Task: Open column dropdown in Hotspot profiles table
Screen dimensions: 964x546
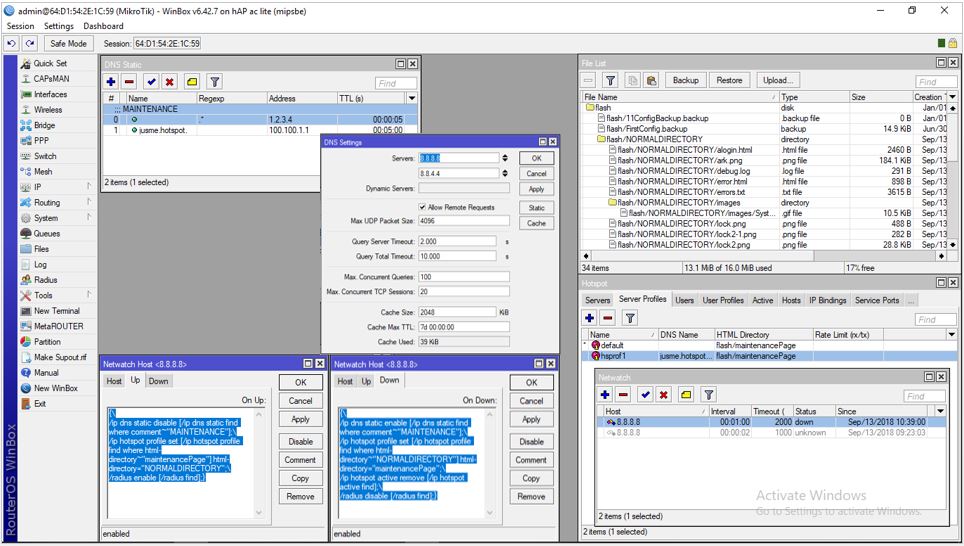Action: pyautogui.click(x=952, y=334)
